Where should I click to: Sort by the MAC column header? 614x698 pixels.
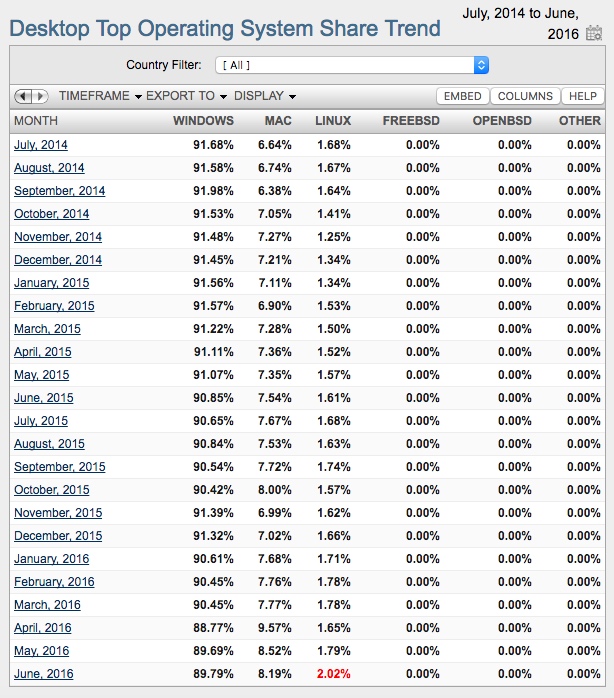coord(278,121)
